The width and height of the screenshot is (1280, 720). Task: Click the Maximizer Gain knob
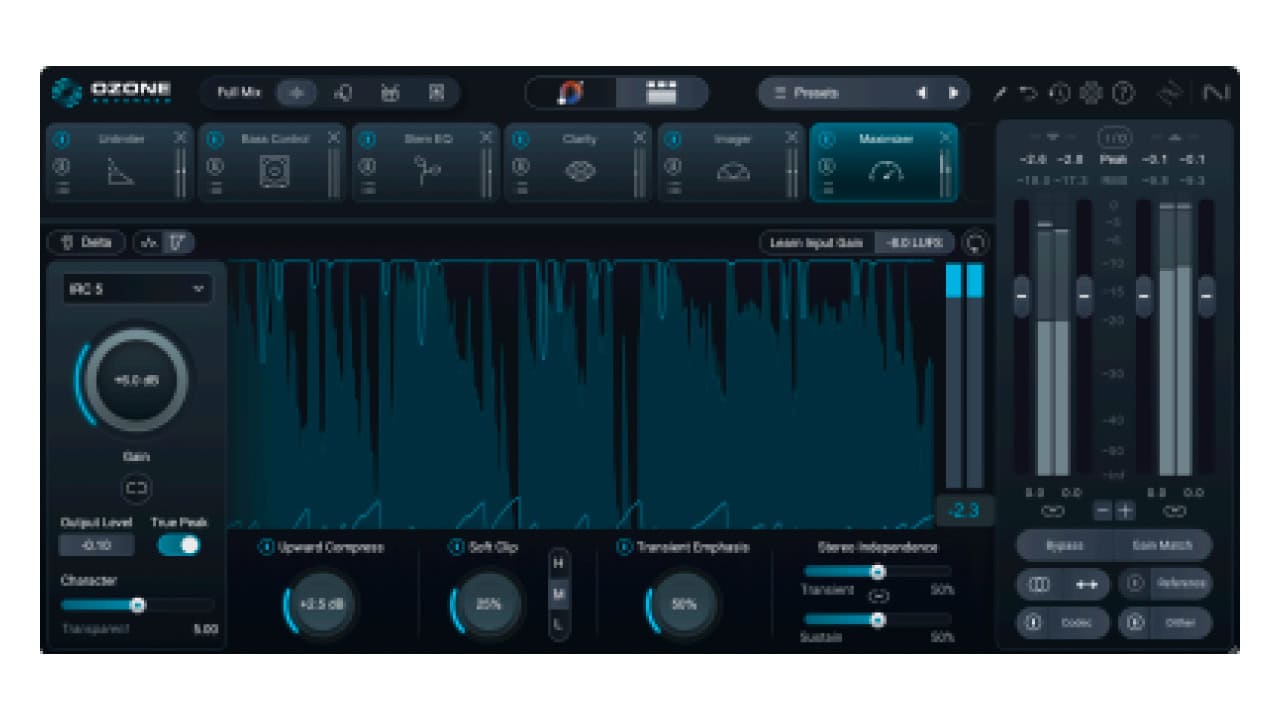coord(136,380)
